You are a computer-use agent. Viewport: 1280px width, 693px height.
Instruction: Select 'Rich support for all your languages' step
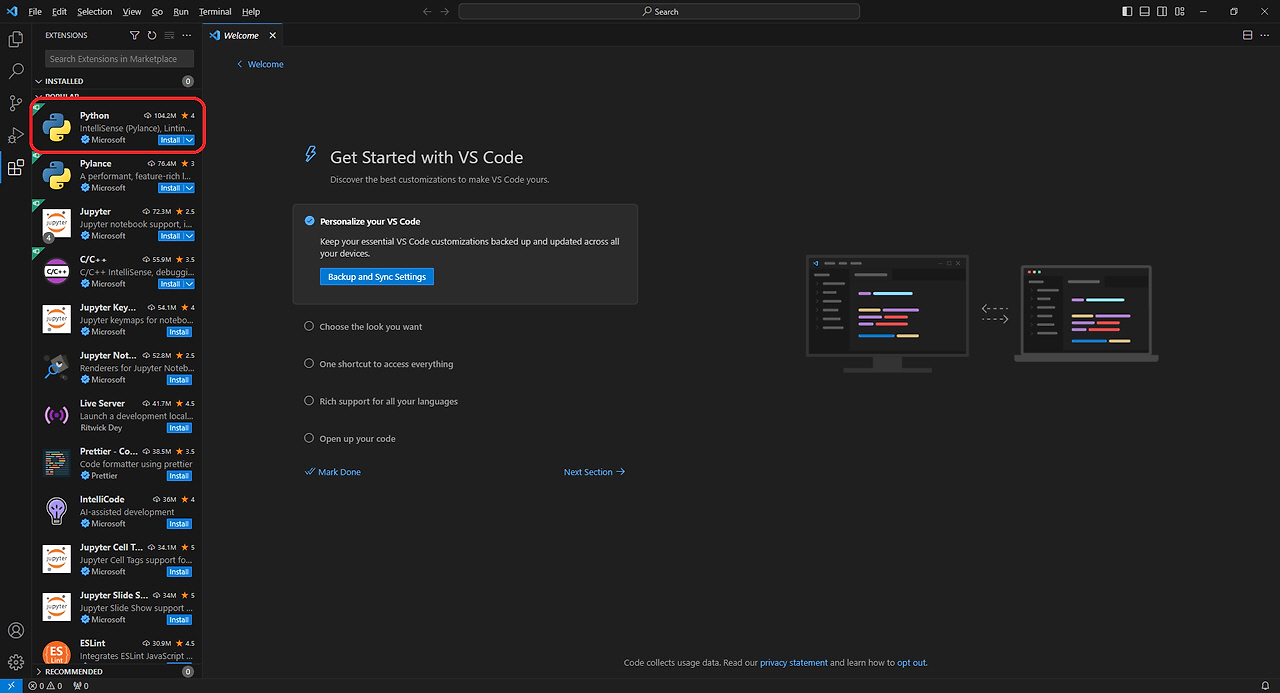coord(381,401)
